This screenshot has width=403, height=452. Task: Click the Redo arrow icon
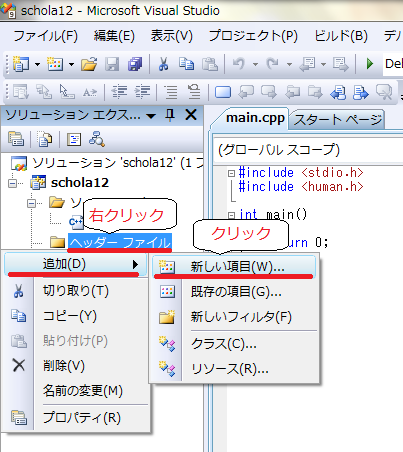pyautogui.click(x=273, y=63)
